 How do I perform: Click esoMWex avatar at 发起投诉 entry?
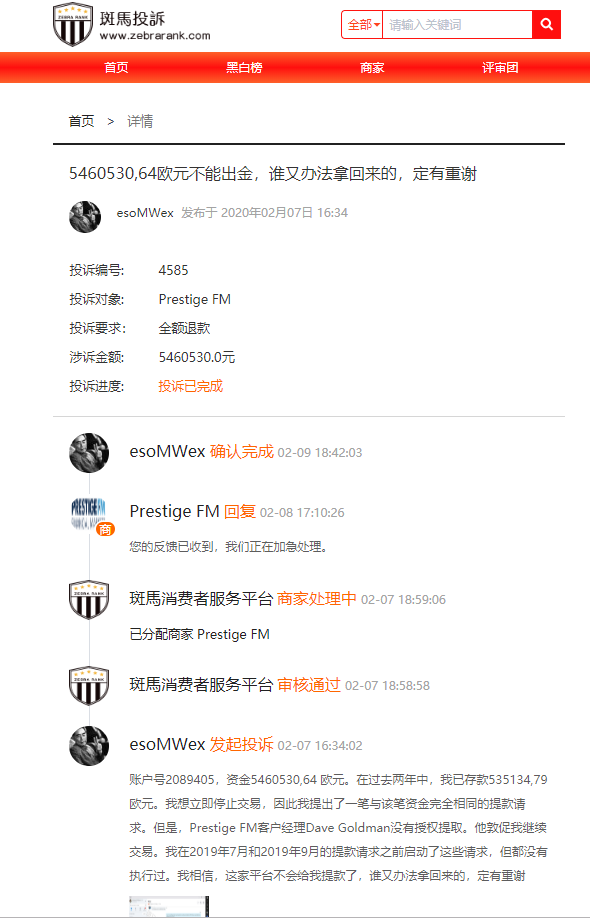pyautogui.click(x=89, y=746)
